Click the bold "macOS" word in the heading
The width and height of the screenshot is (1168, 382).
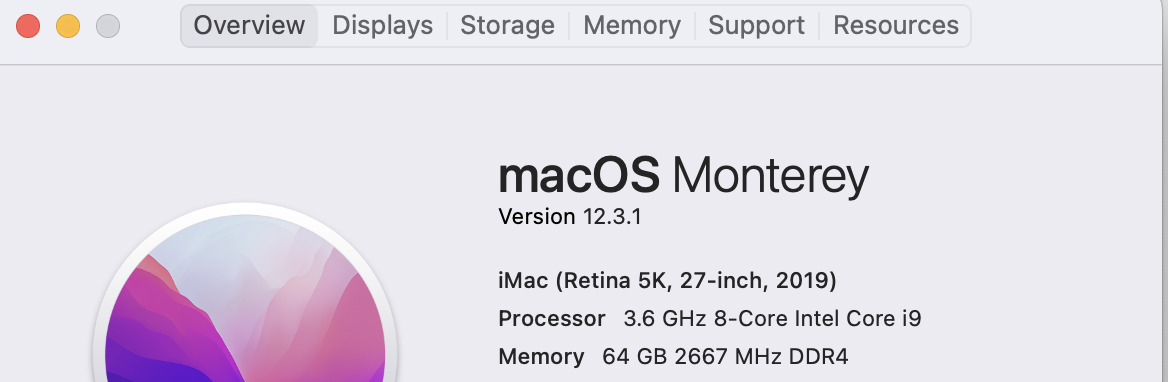[x=579, y=176]
